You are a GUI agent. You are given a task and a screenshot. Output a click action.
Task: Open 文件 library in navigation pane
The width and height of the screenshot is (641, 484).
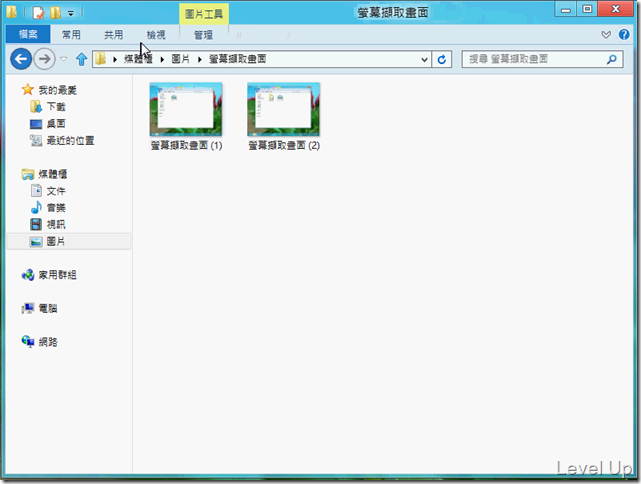click(x=56, y=191)
